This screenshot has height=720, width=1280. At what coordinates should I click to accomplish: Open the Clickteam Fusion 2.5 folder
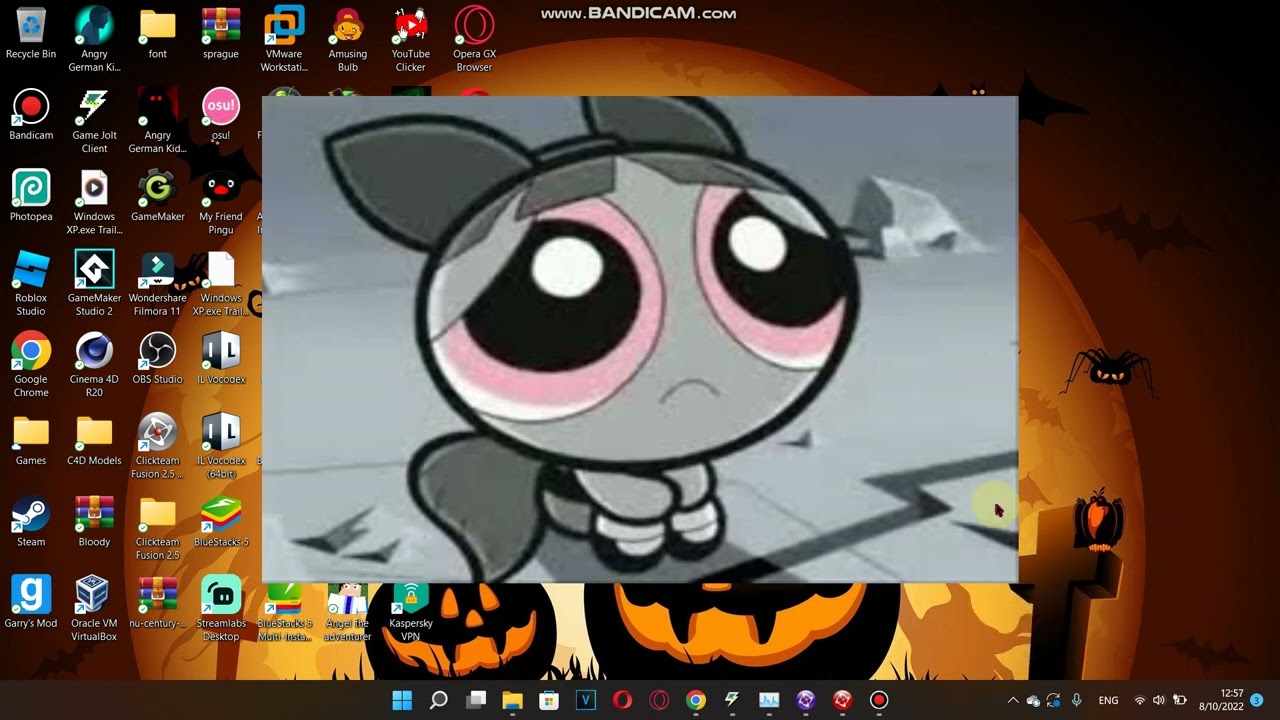pos(158,527)
